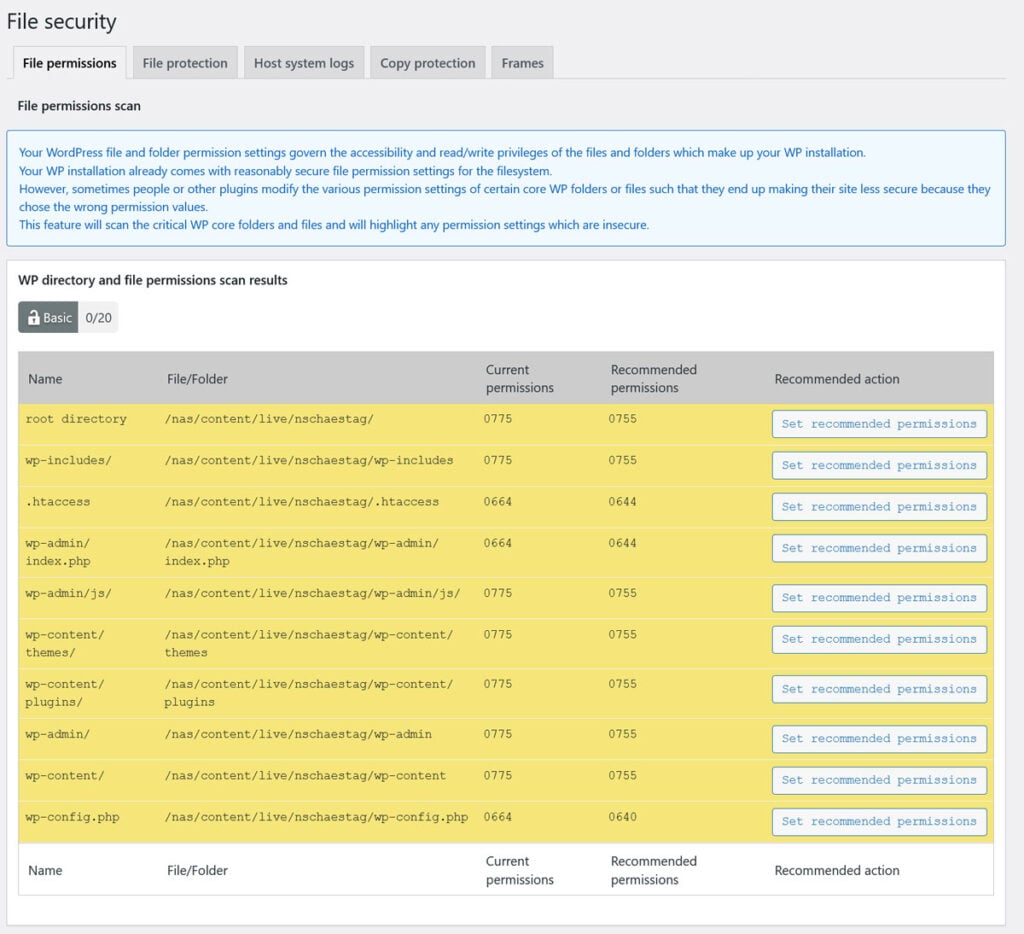Switch to the File permissions tab
This screenshot has width=1024, height=934.
tap(68, 62)
